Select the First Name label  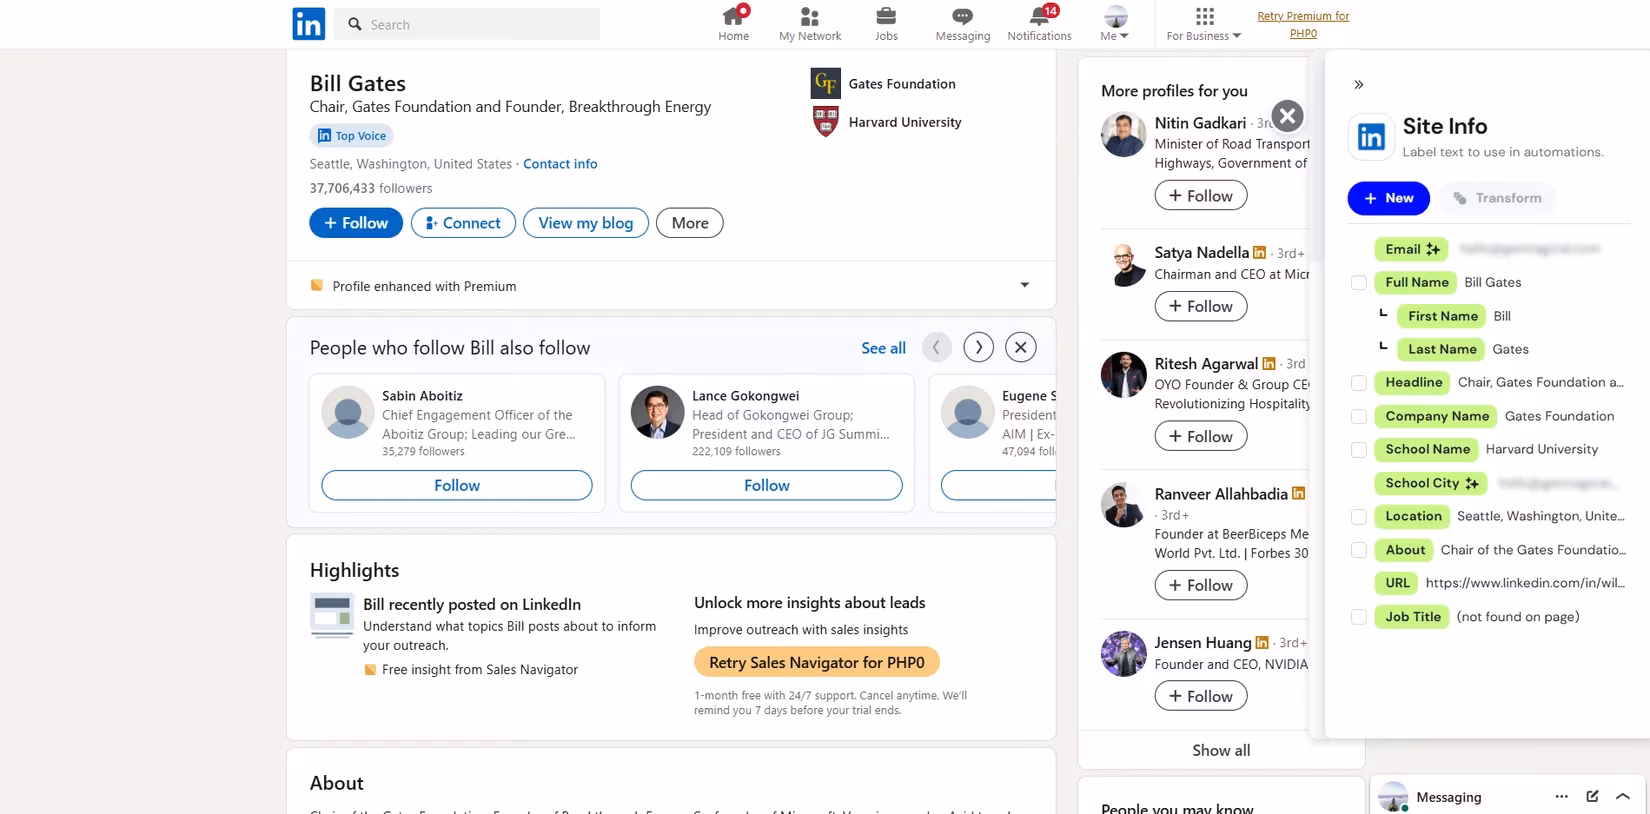tap(1442, 316)
